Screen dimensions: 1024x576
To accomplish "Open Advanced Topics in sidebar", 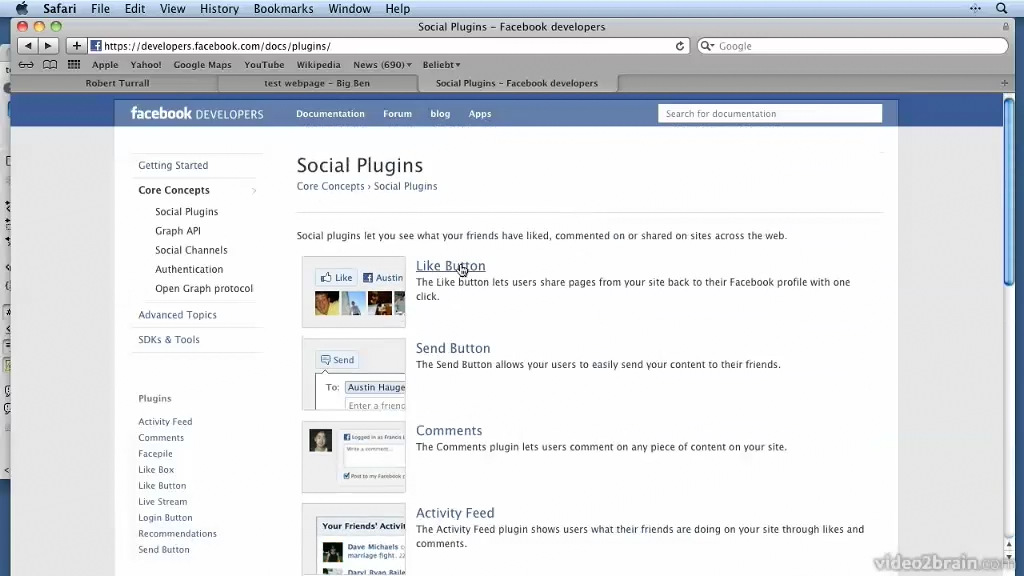I will pyautogui.click(x=177, y=315).
